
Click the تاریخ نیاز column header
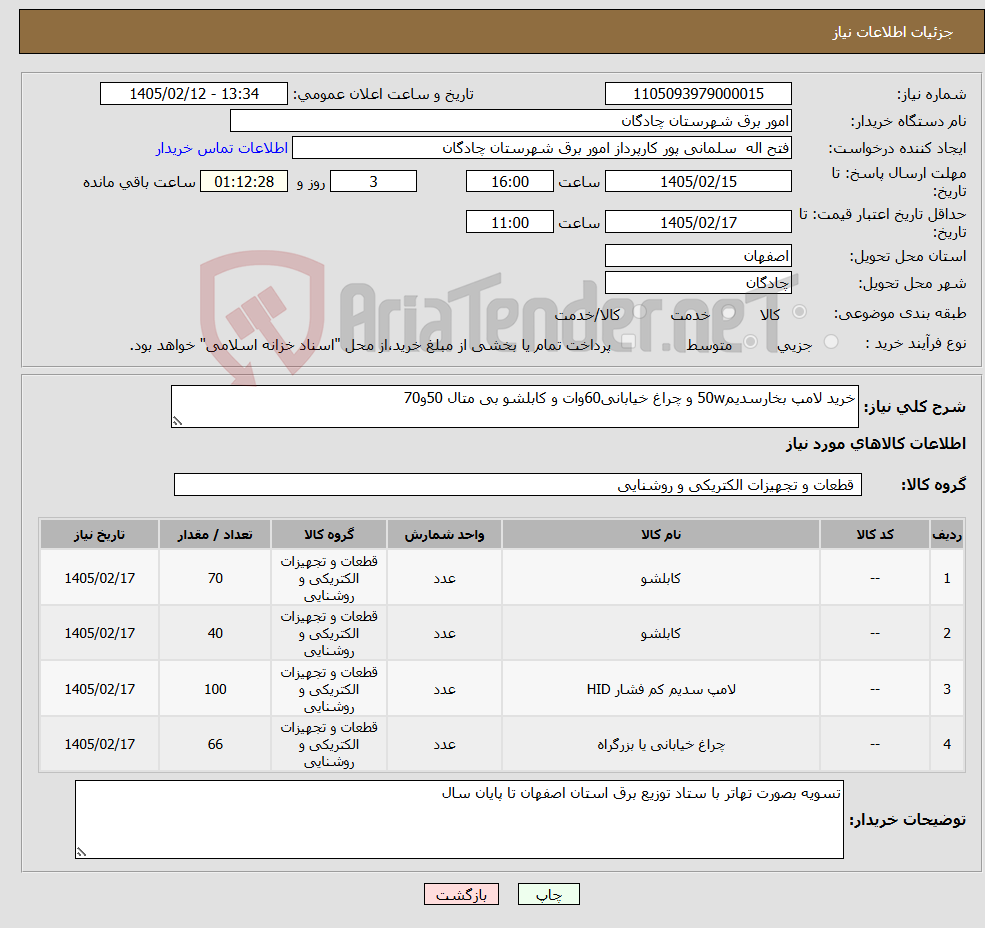pos(99,535)
